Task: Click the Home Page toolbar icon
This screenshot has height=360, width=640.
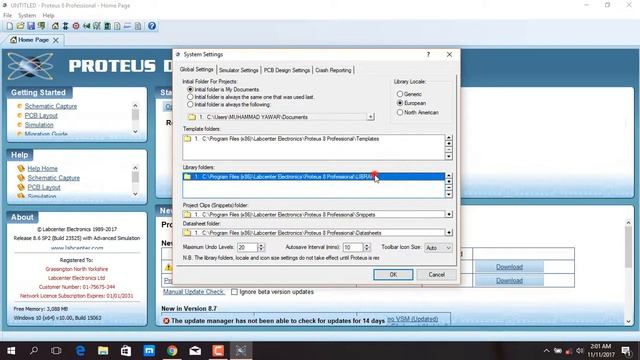Action: pyautogui.click(x=55, y=26)
